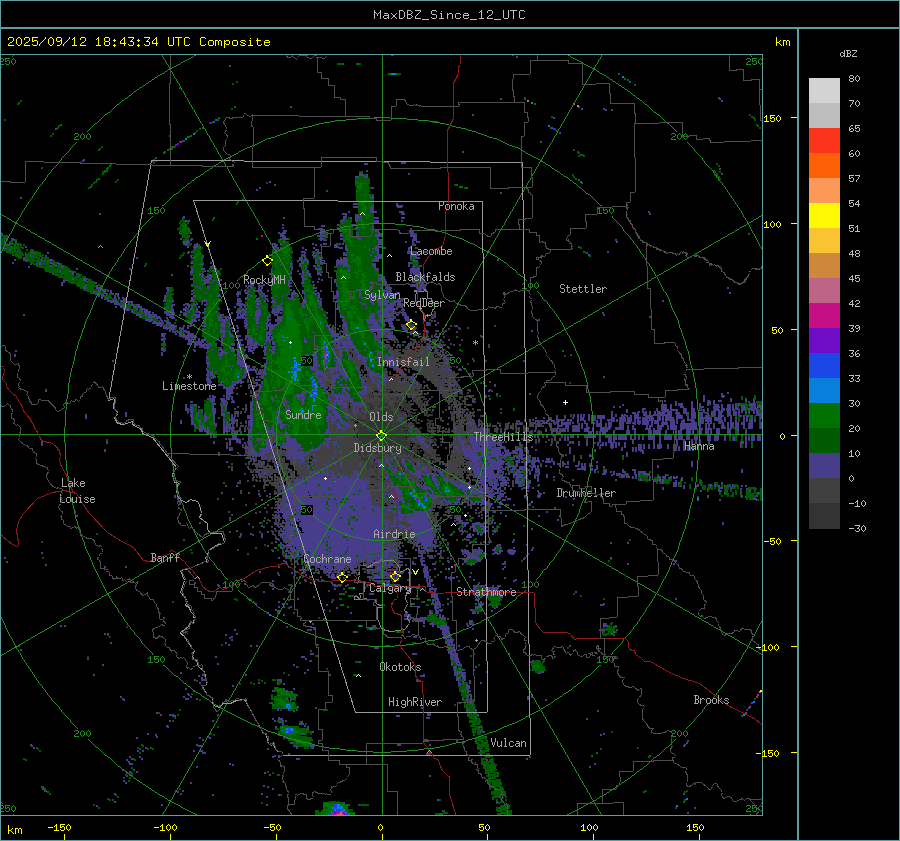Click the ThreeHills label
The width and height of the screenshot is (900, 841).
[x=503, y=437]
